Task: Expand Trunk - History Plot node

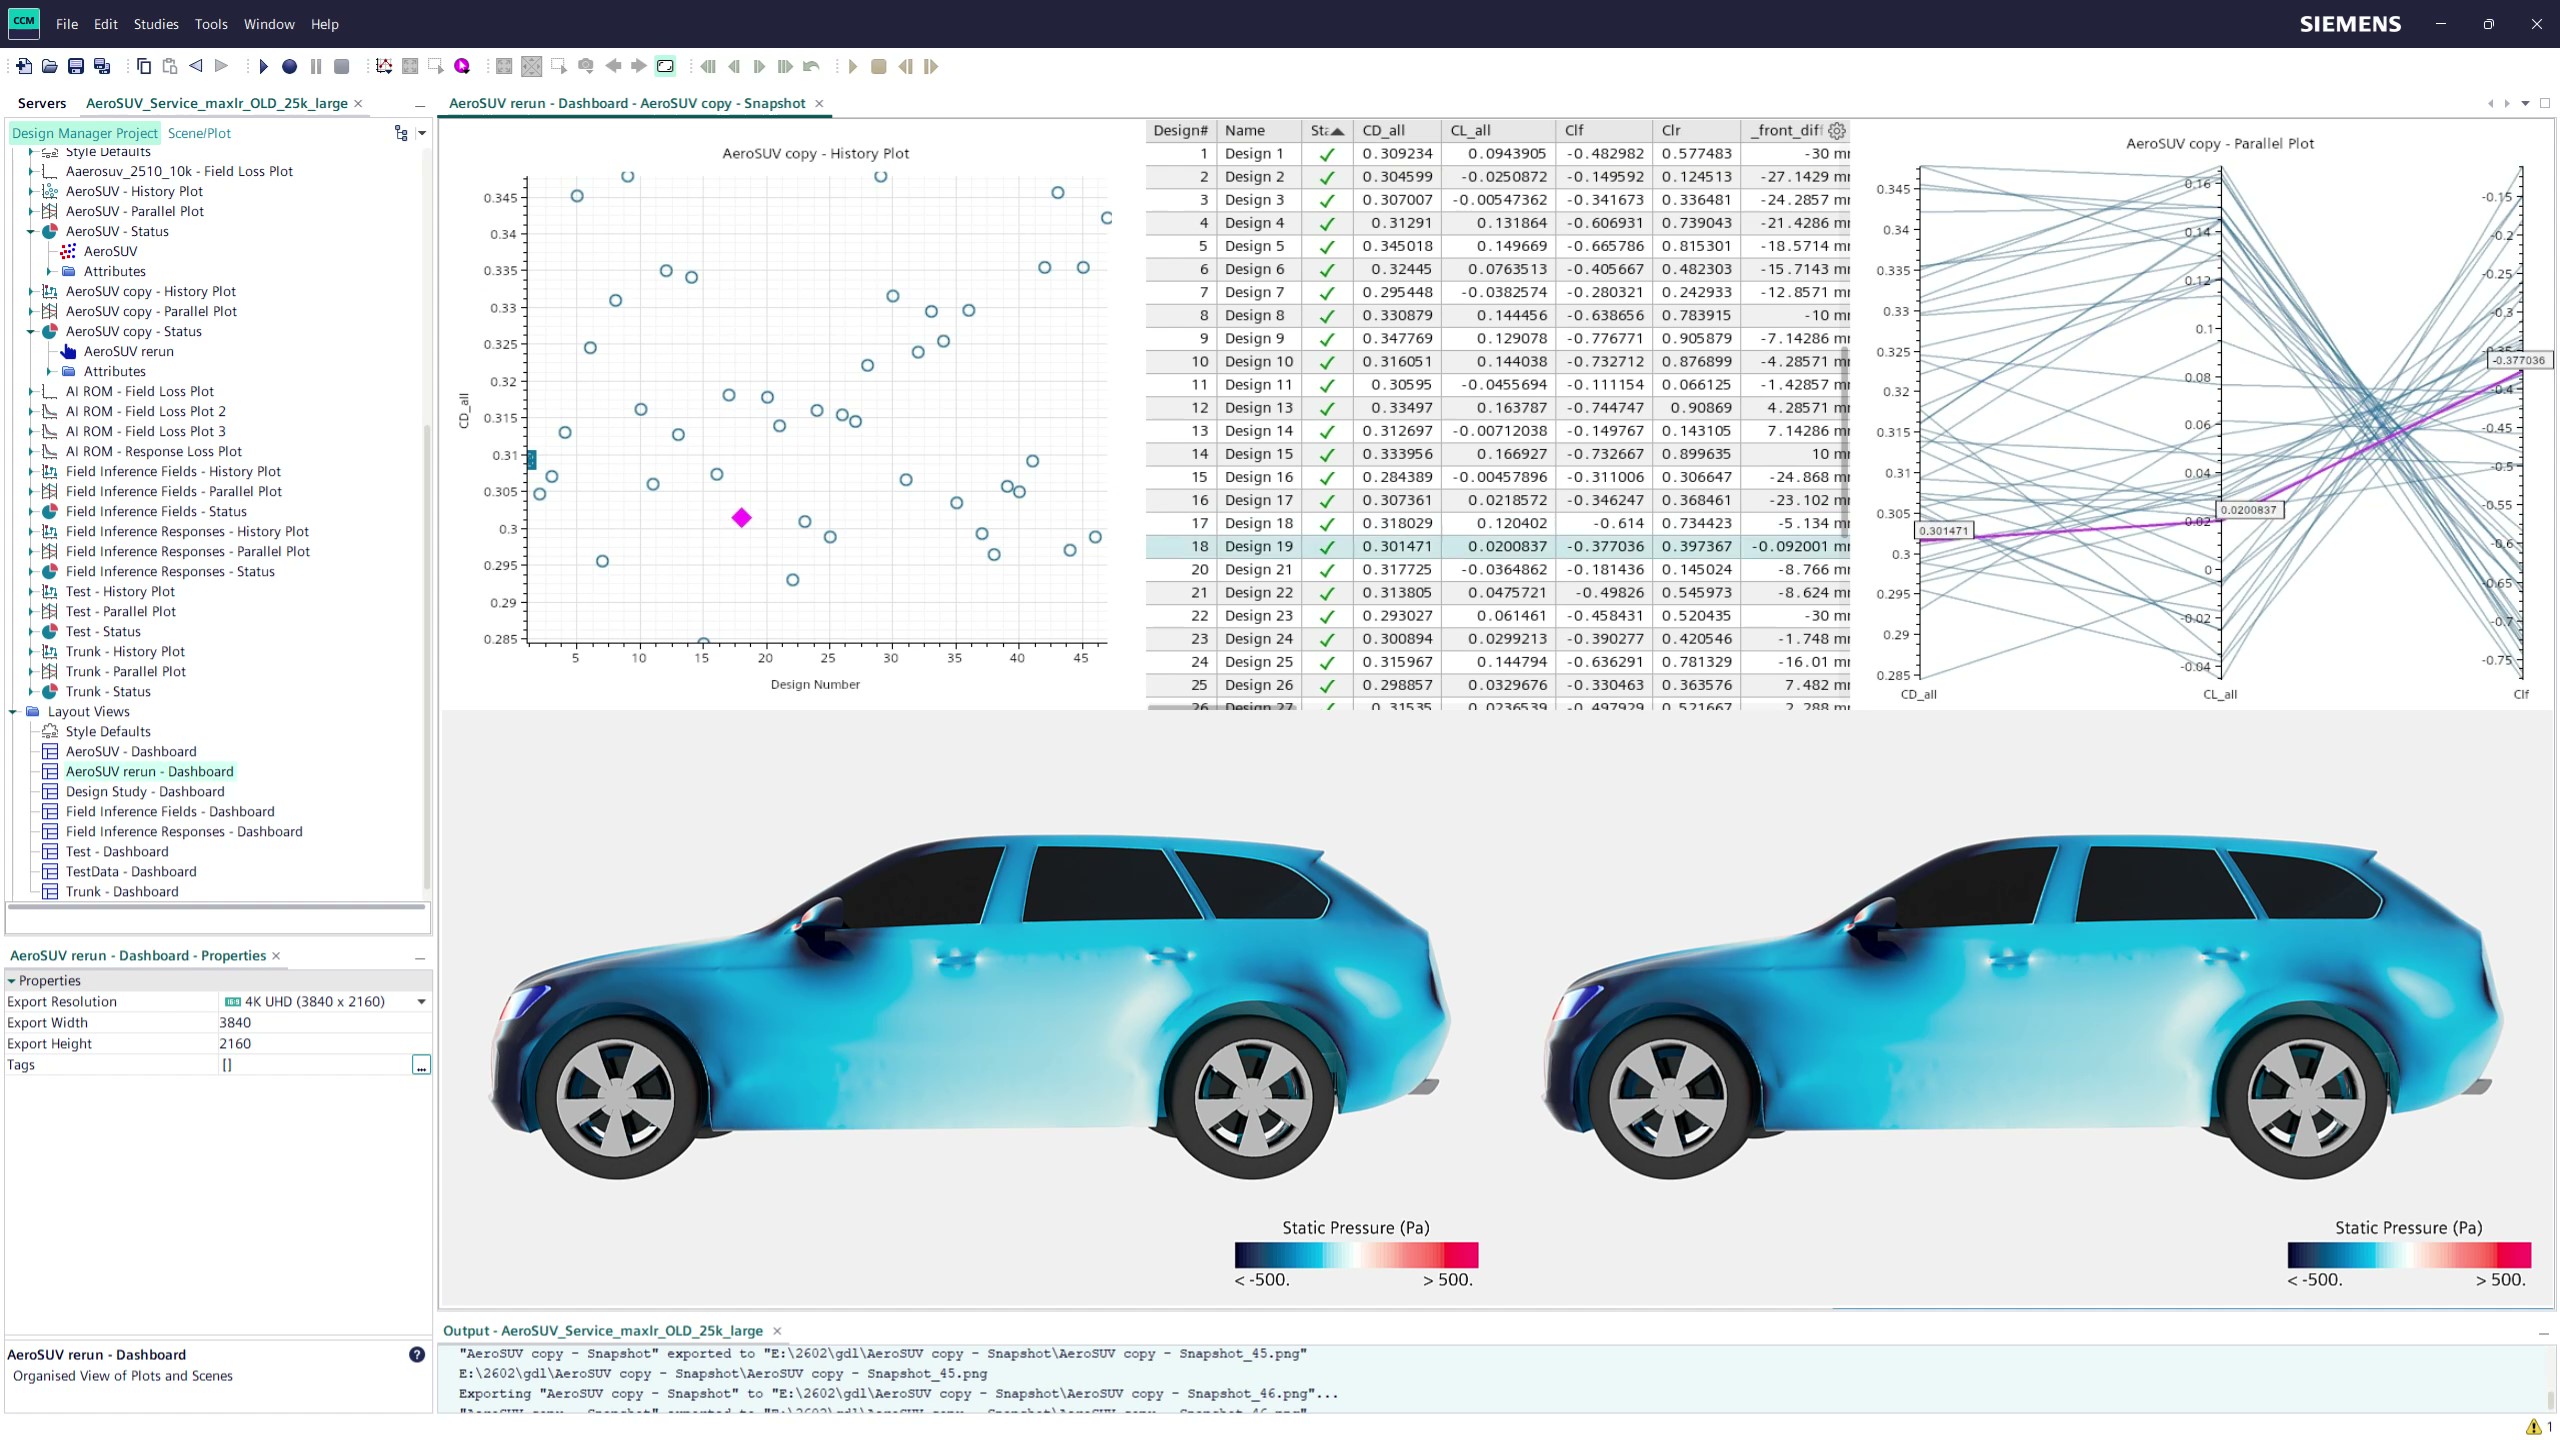Action: coord(31,652)
